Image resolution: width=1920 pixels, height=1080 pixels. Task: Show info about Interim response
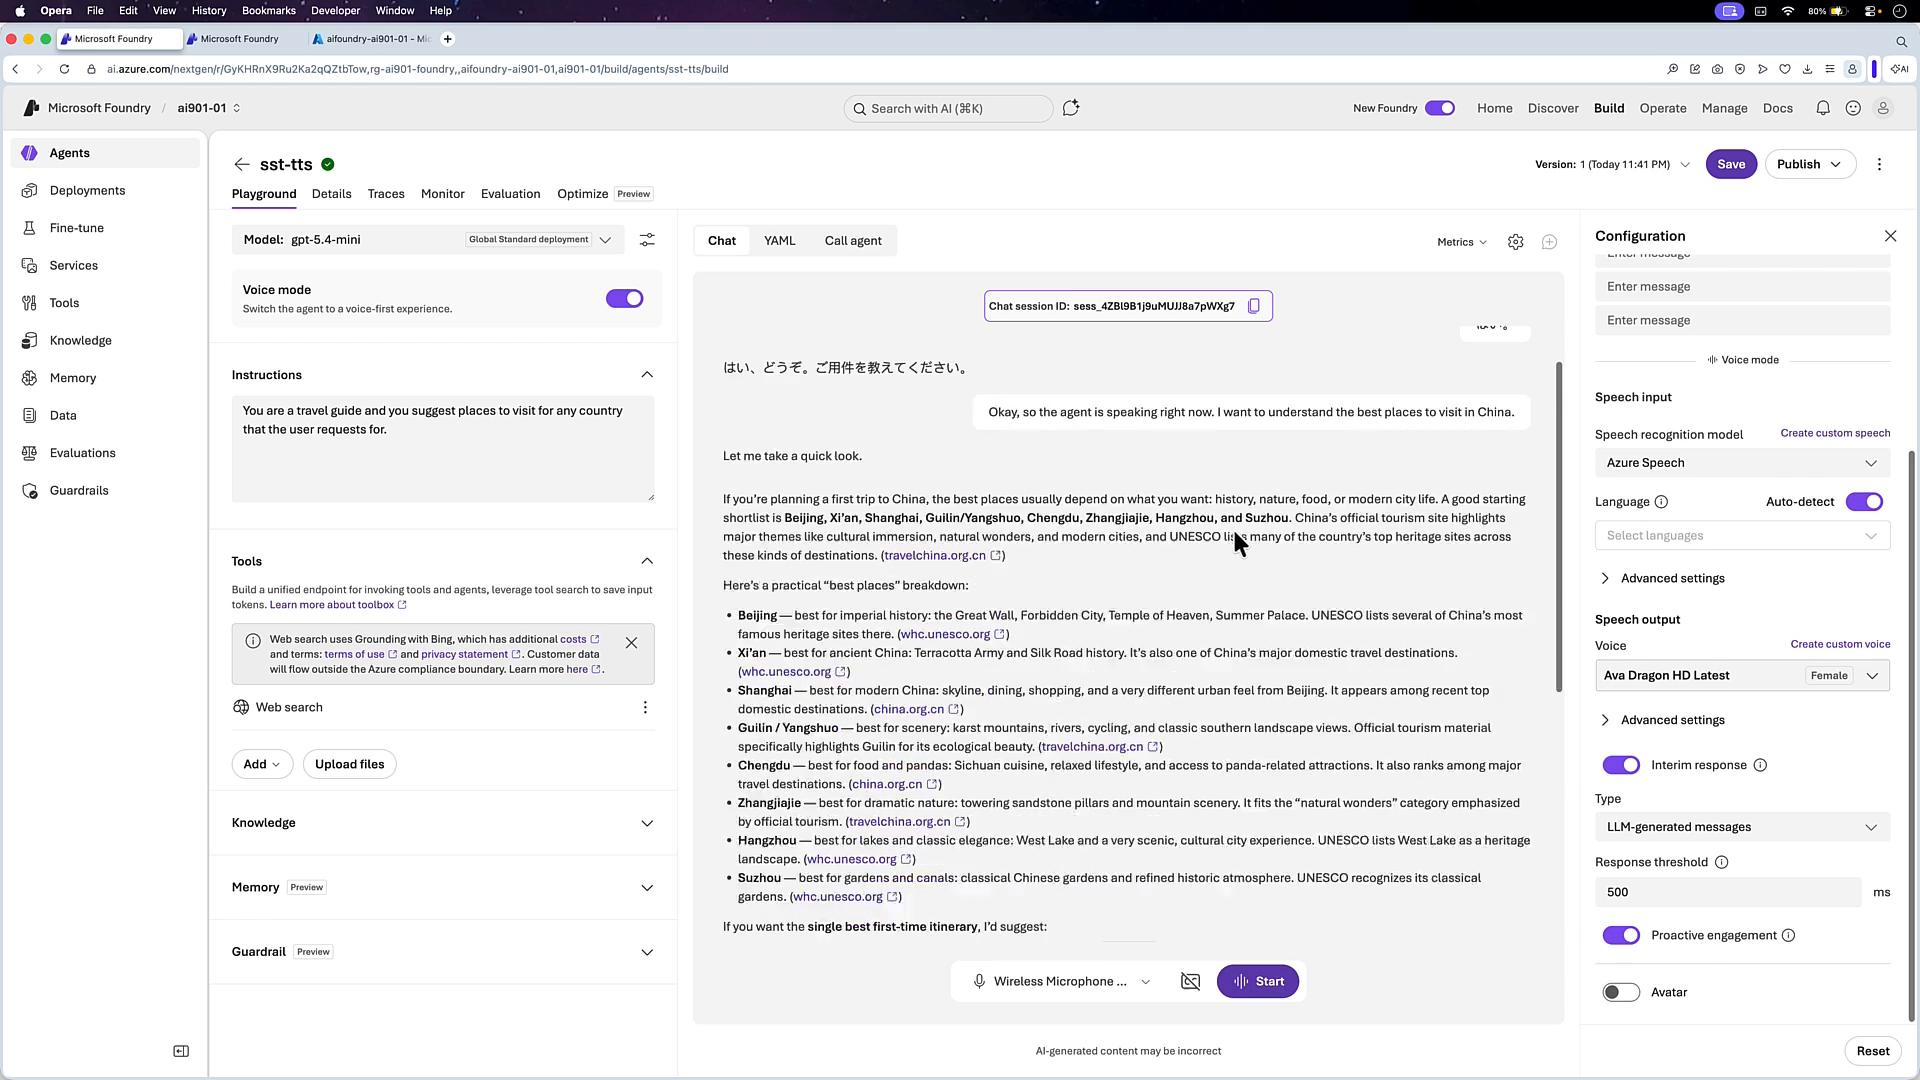click(x=1760, y=765)
